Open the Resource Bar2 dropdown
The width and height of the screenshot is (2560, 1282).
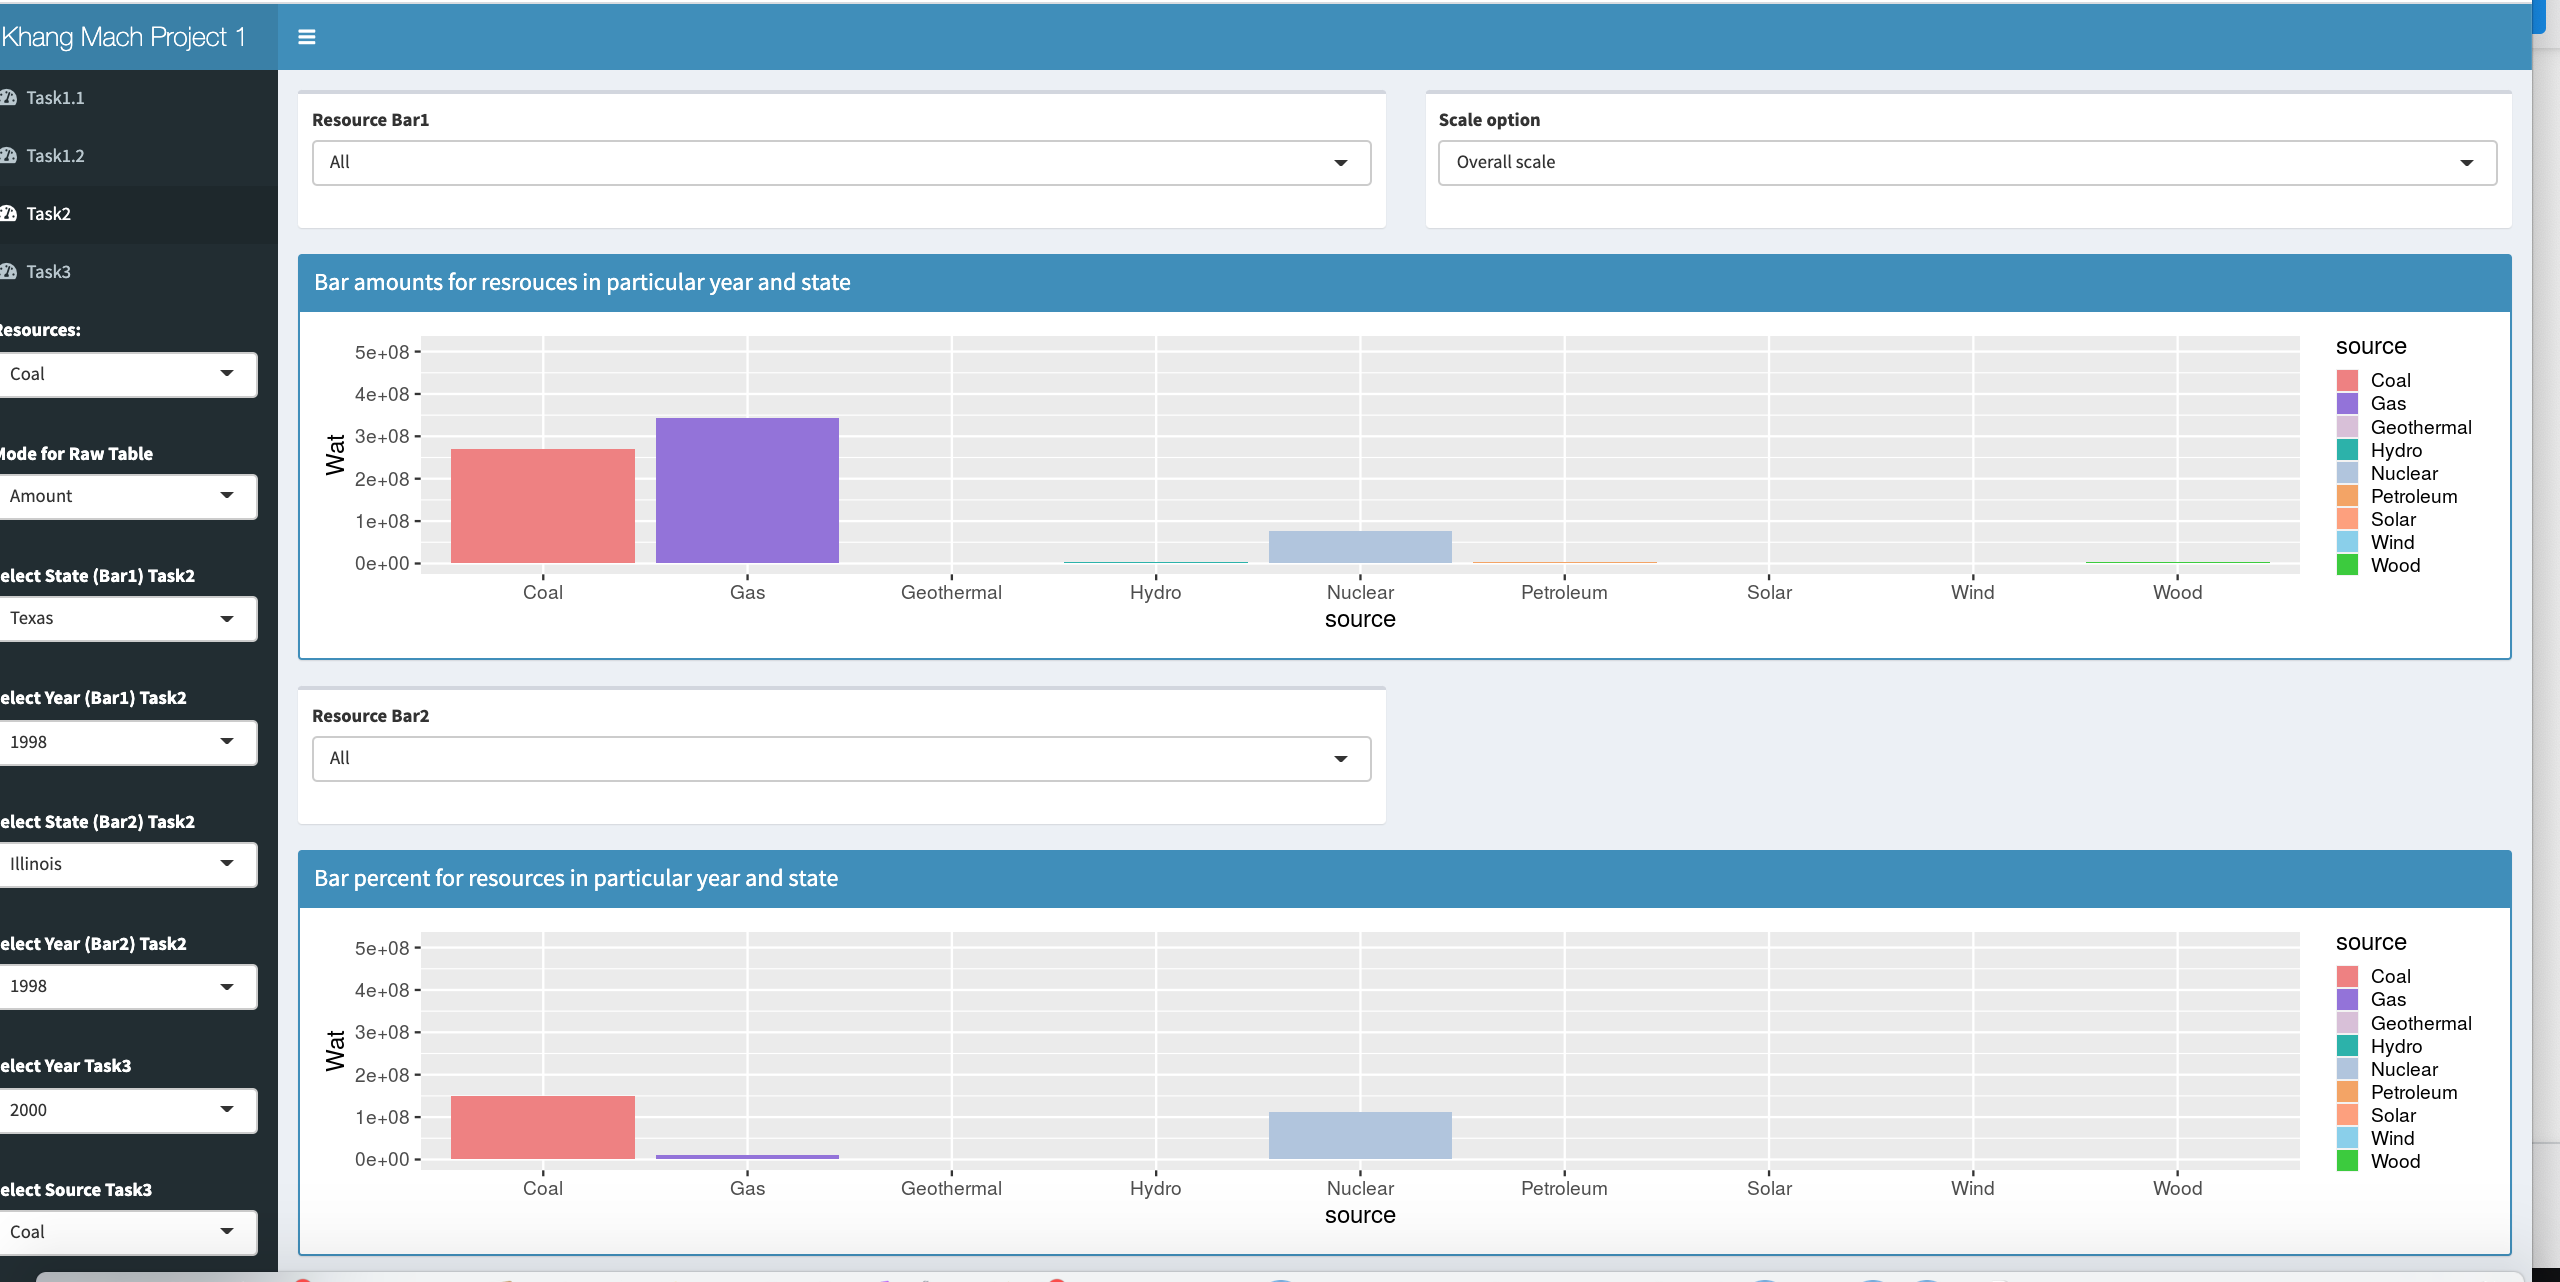click(x=841, y=758)
